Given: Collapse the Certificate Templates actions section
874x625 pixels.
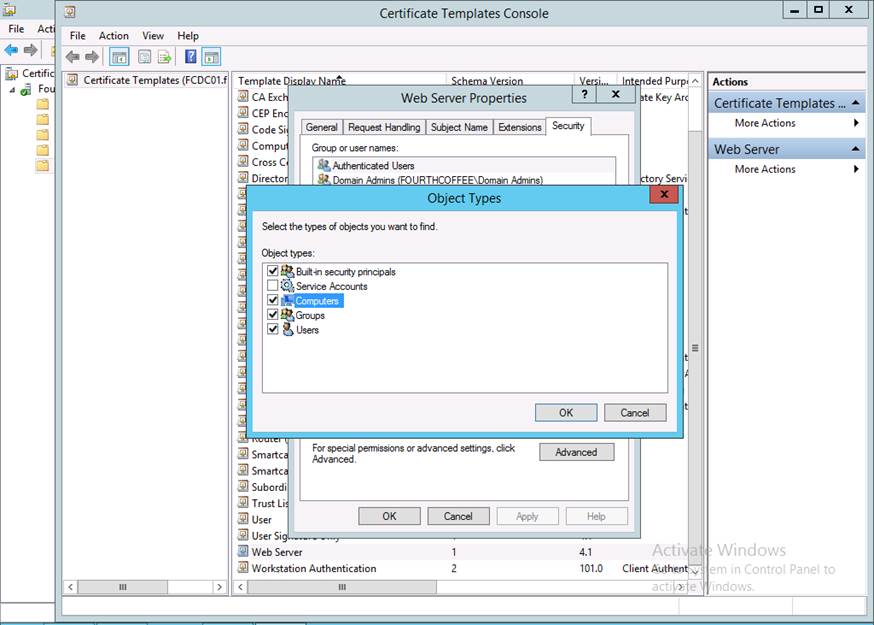Looking at the screenshot, I should (856, 103).
